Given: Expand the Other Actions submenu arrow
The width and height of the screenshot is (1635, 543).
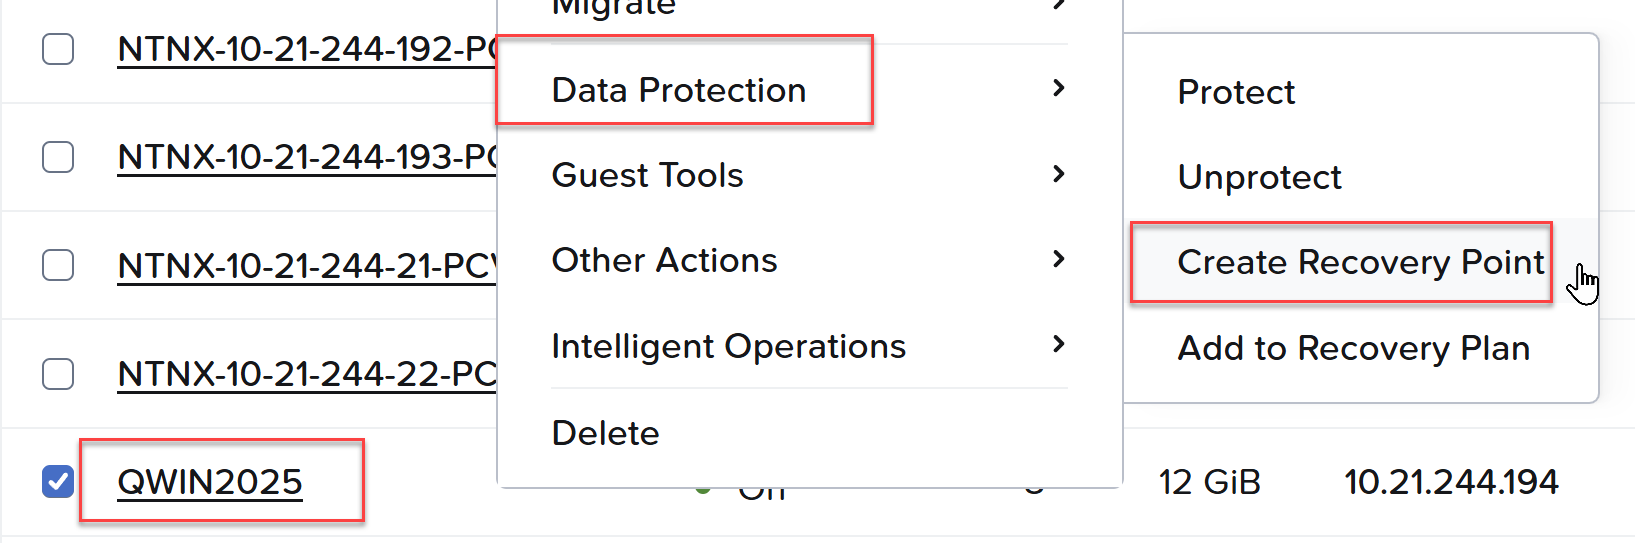Looking at the screenshot, I should point(1059,259).
